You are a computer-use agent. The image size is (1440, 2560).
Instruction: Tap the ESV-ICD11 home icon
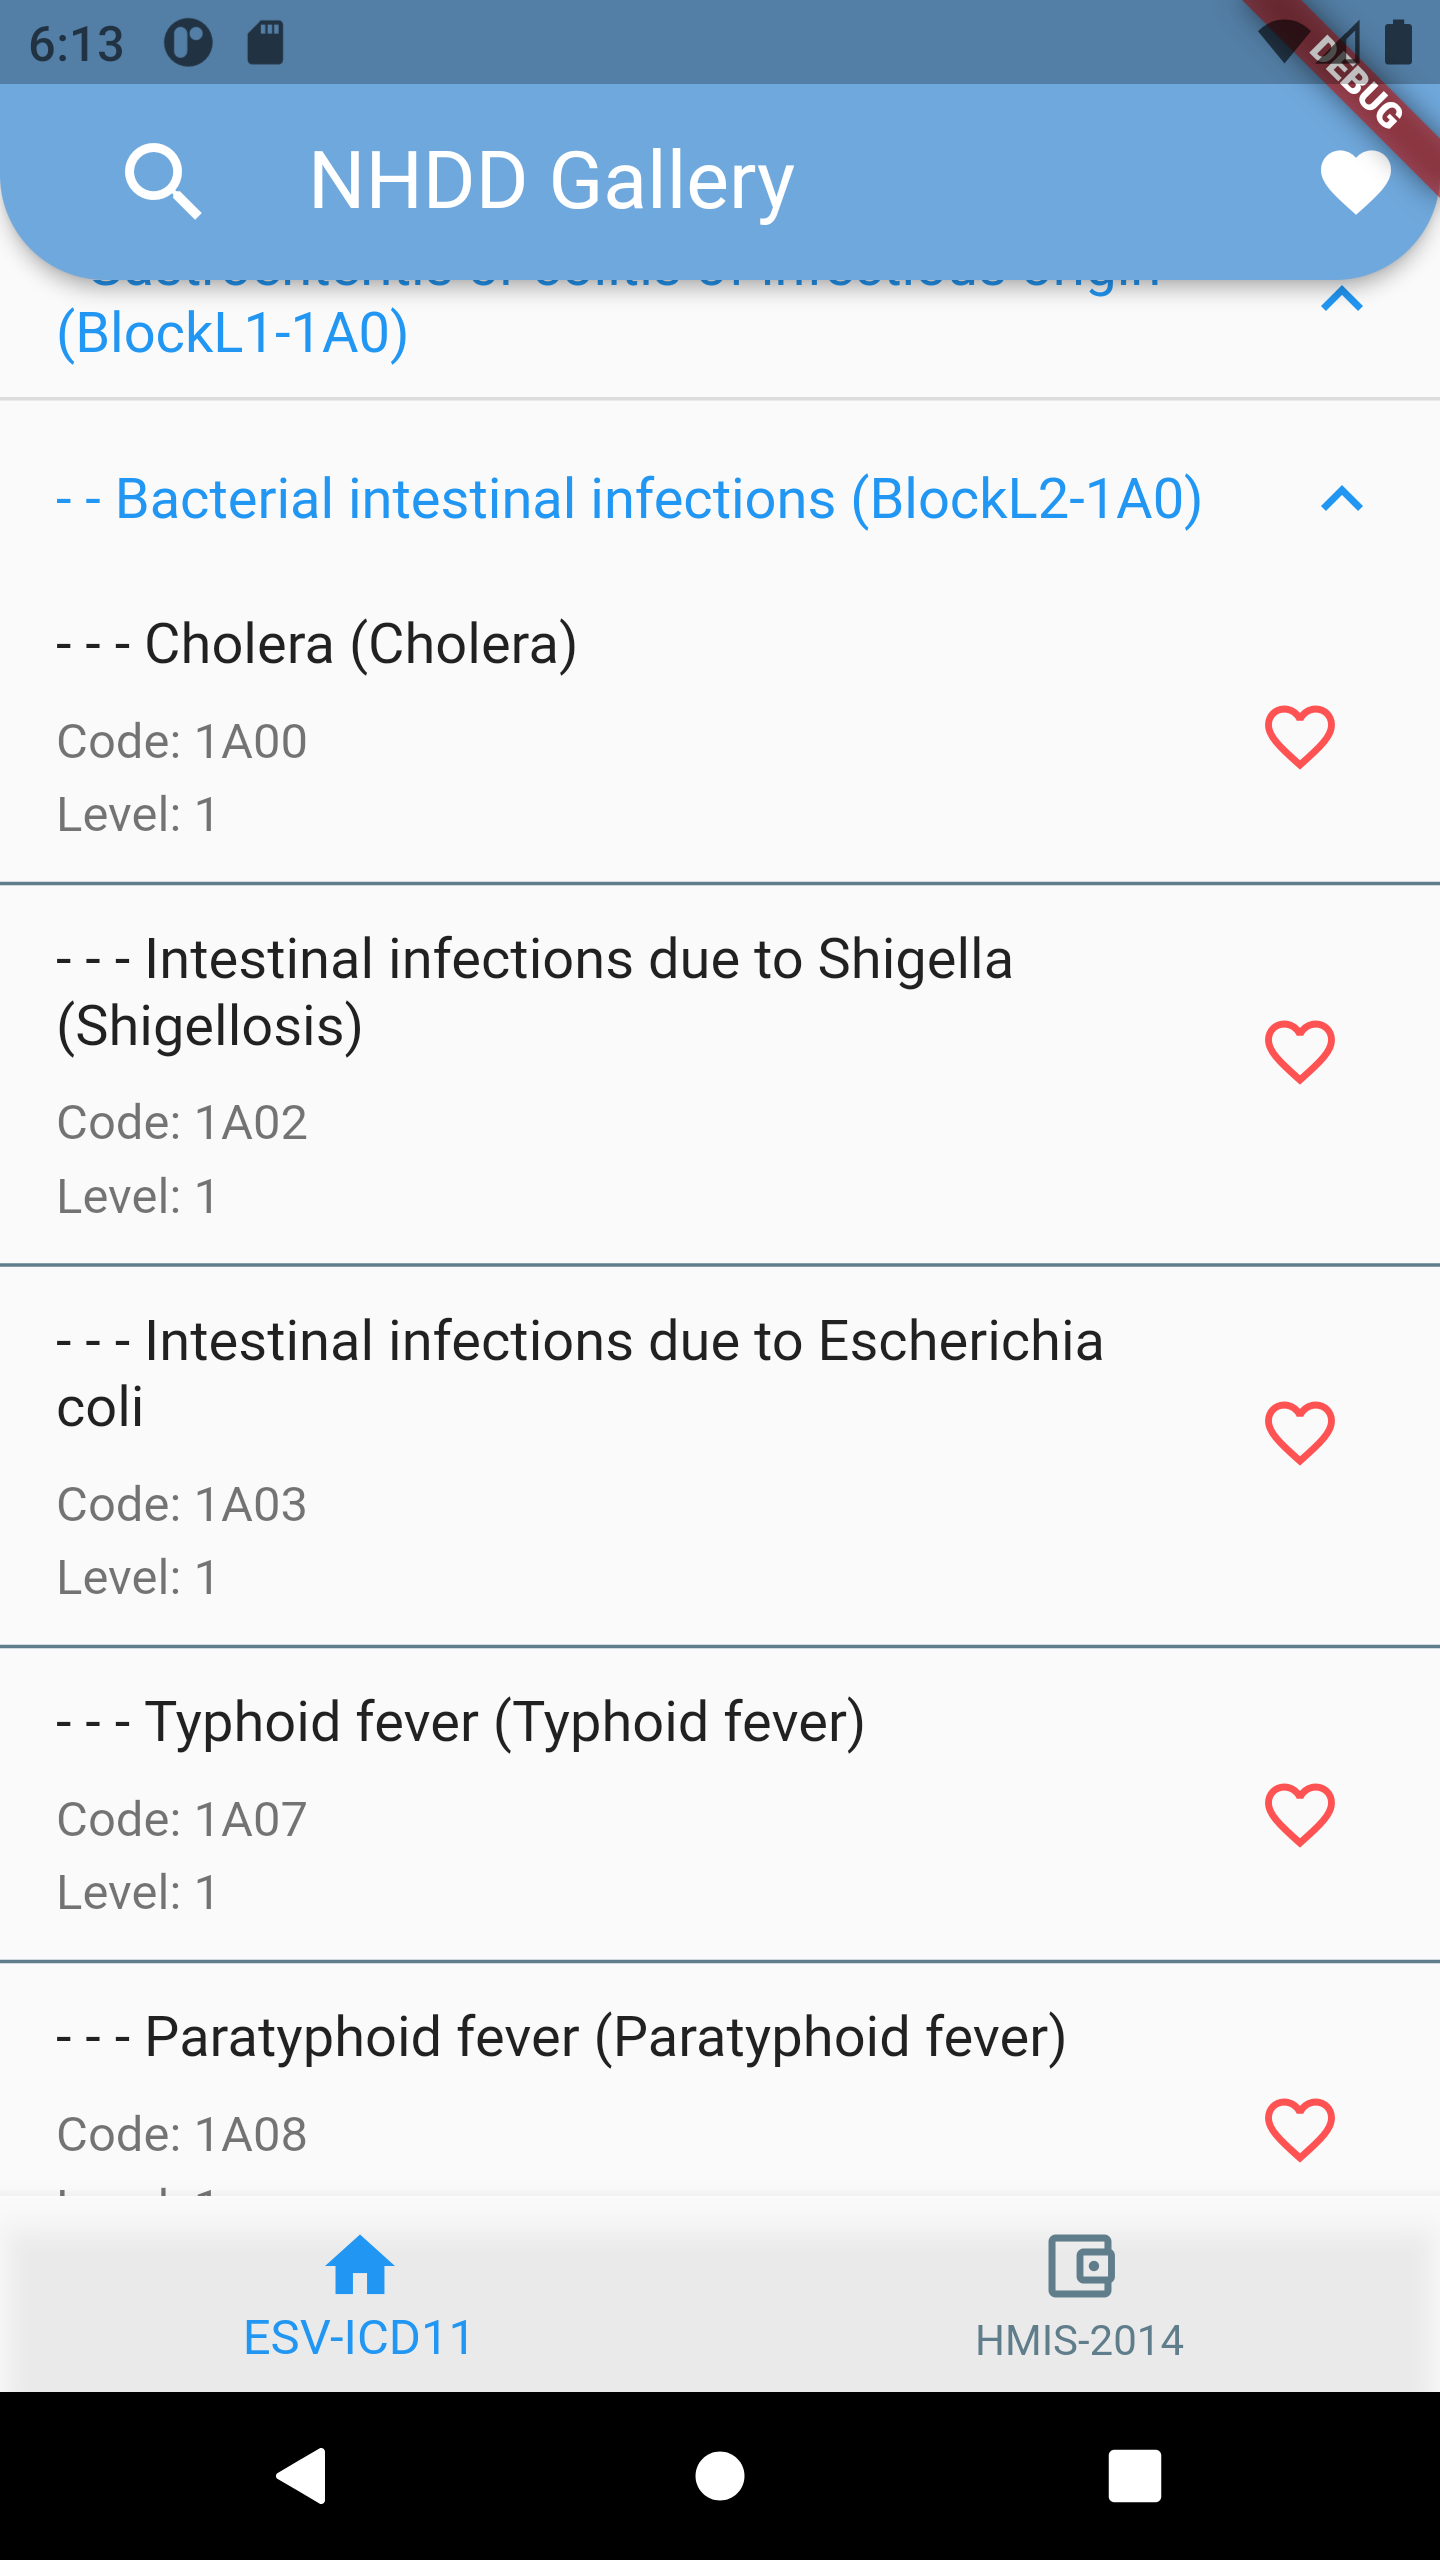(360, 2265)
